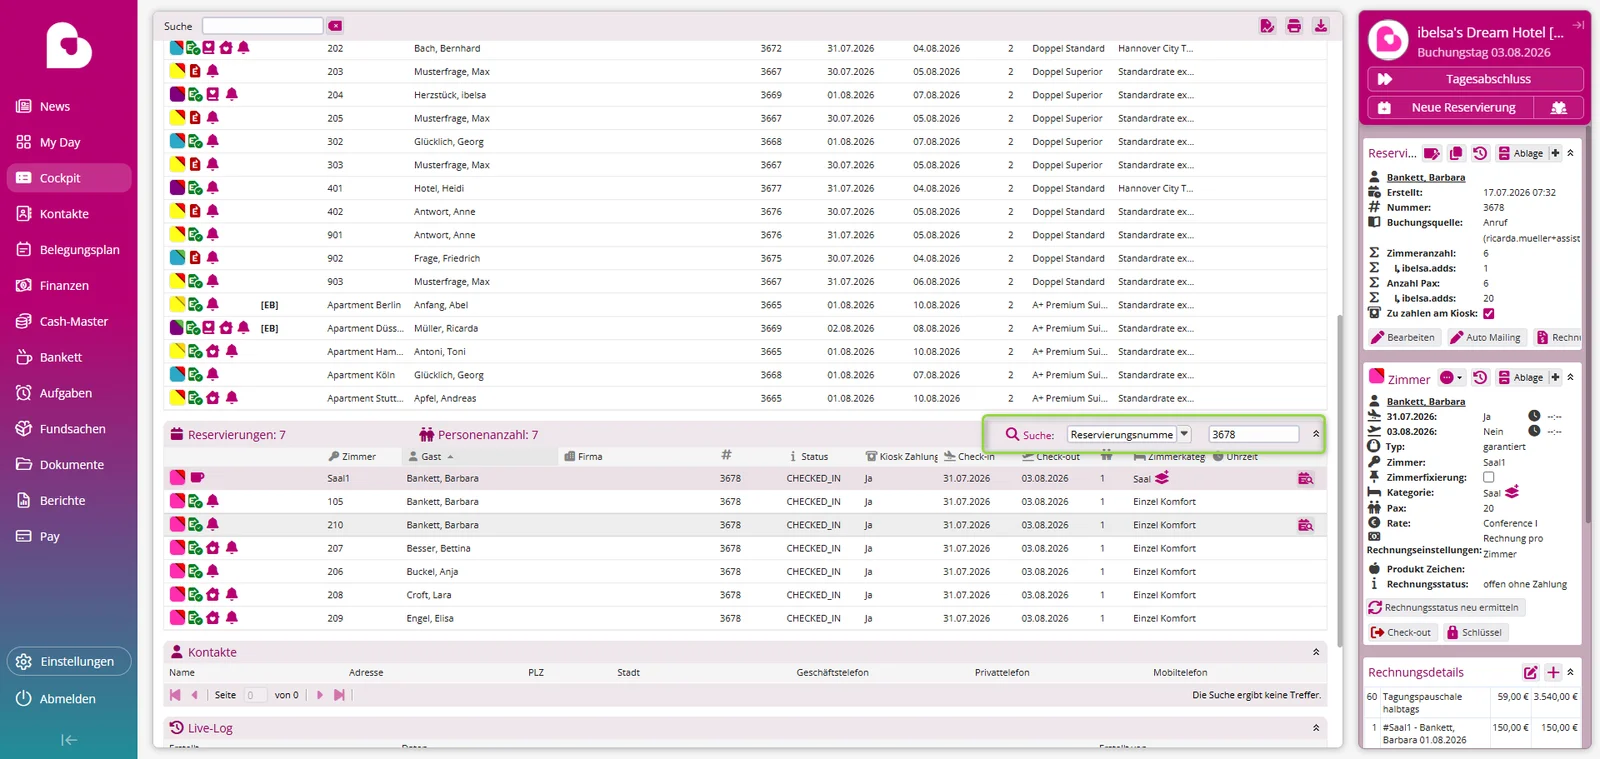Image resolution: width=1600 pixels, height=759 pixels.
Task: Click edit reservation tag icon in Reservierung panel
Action: pyautogui.click(x=1432, y=153)
